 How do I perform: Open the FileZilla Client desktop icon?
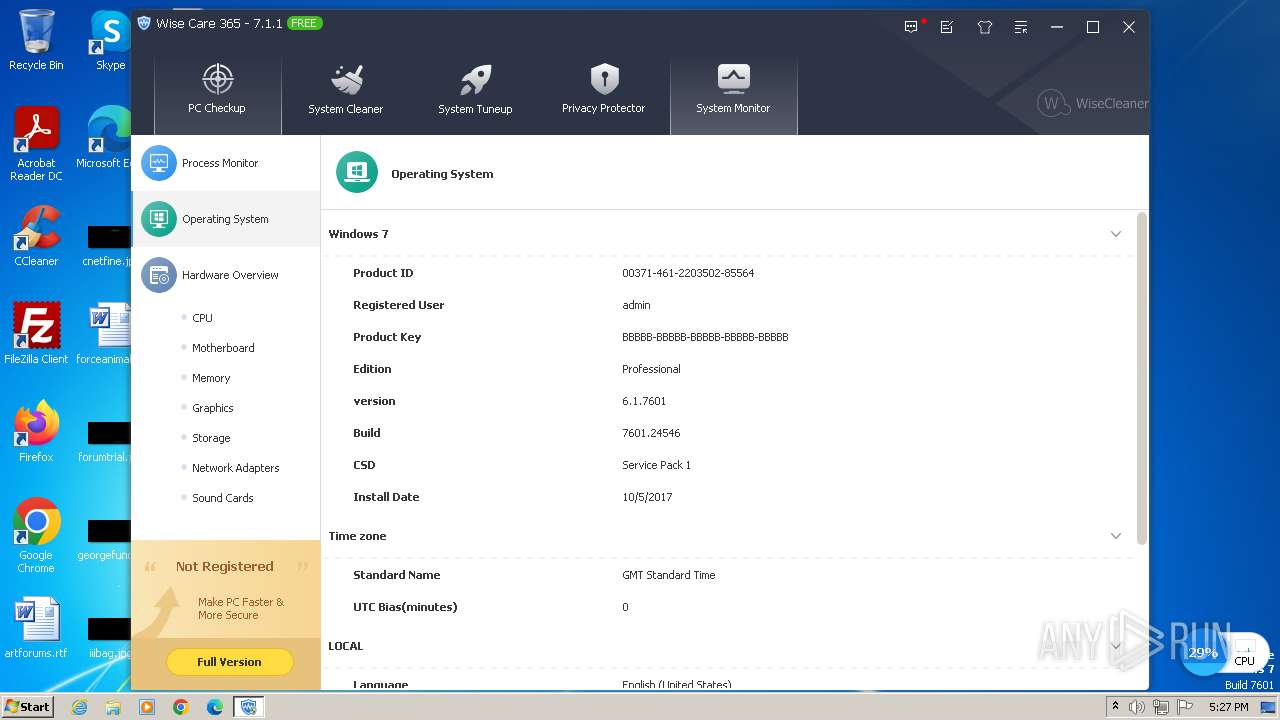point(36,334)
